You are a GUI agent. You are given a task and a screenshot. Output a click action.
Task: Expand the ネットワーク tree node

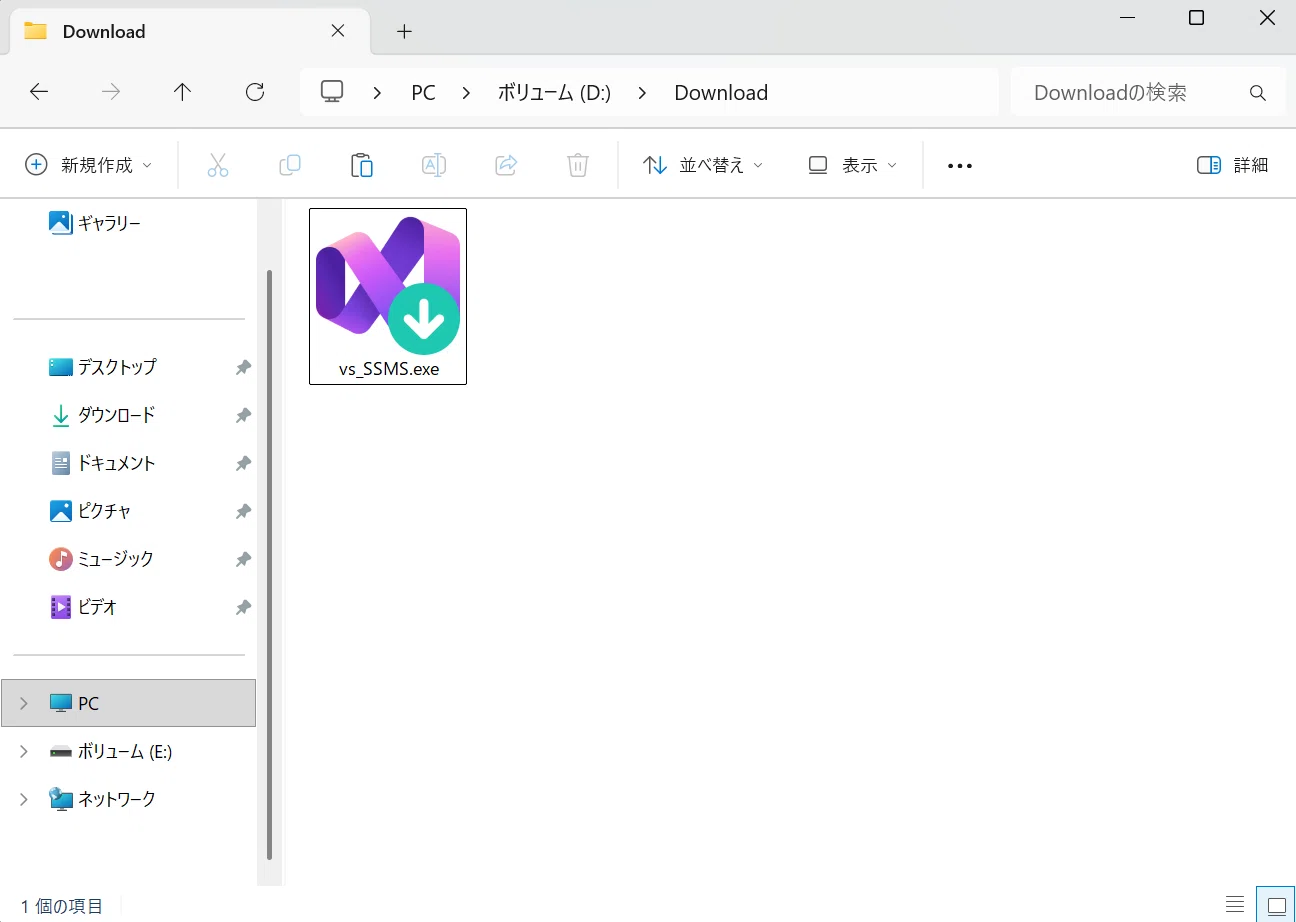24,799
